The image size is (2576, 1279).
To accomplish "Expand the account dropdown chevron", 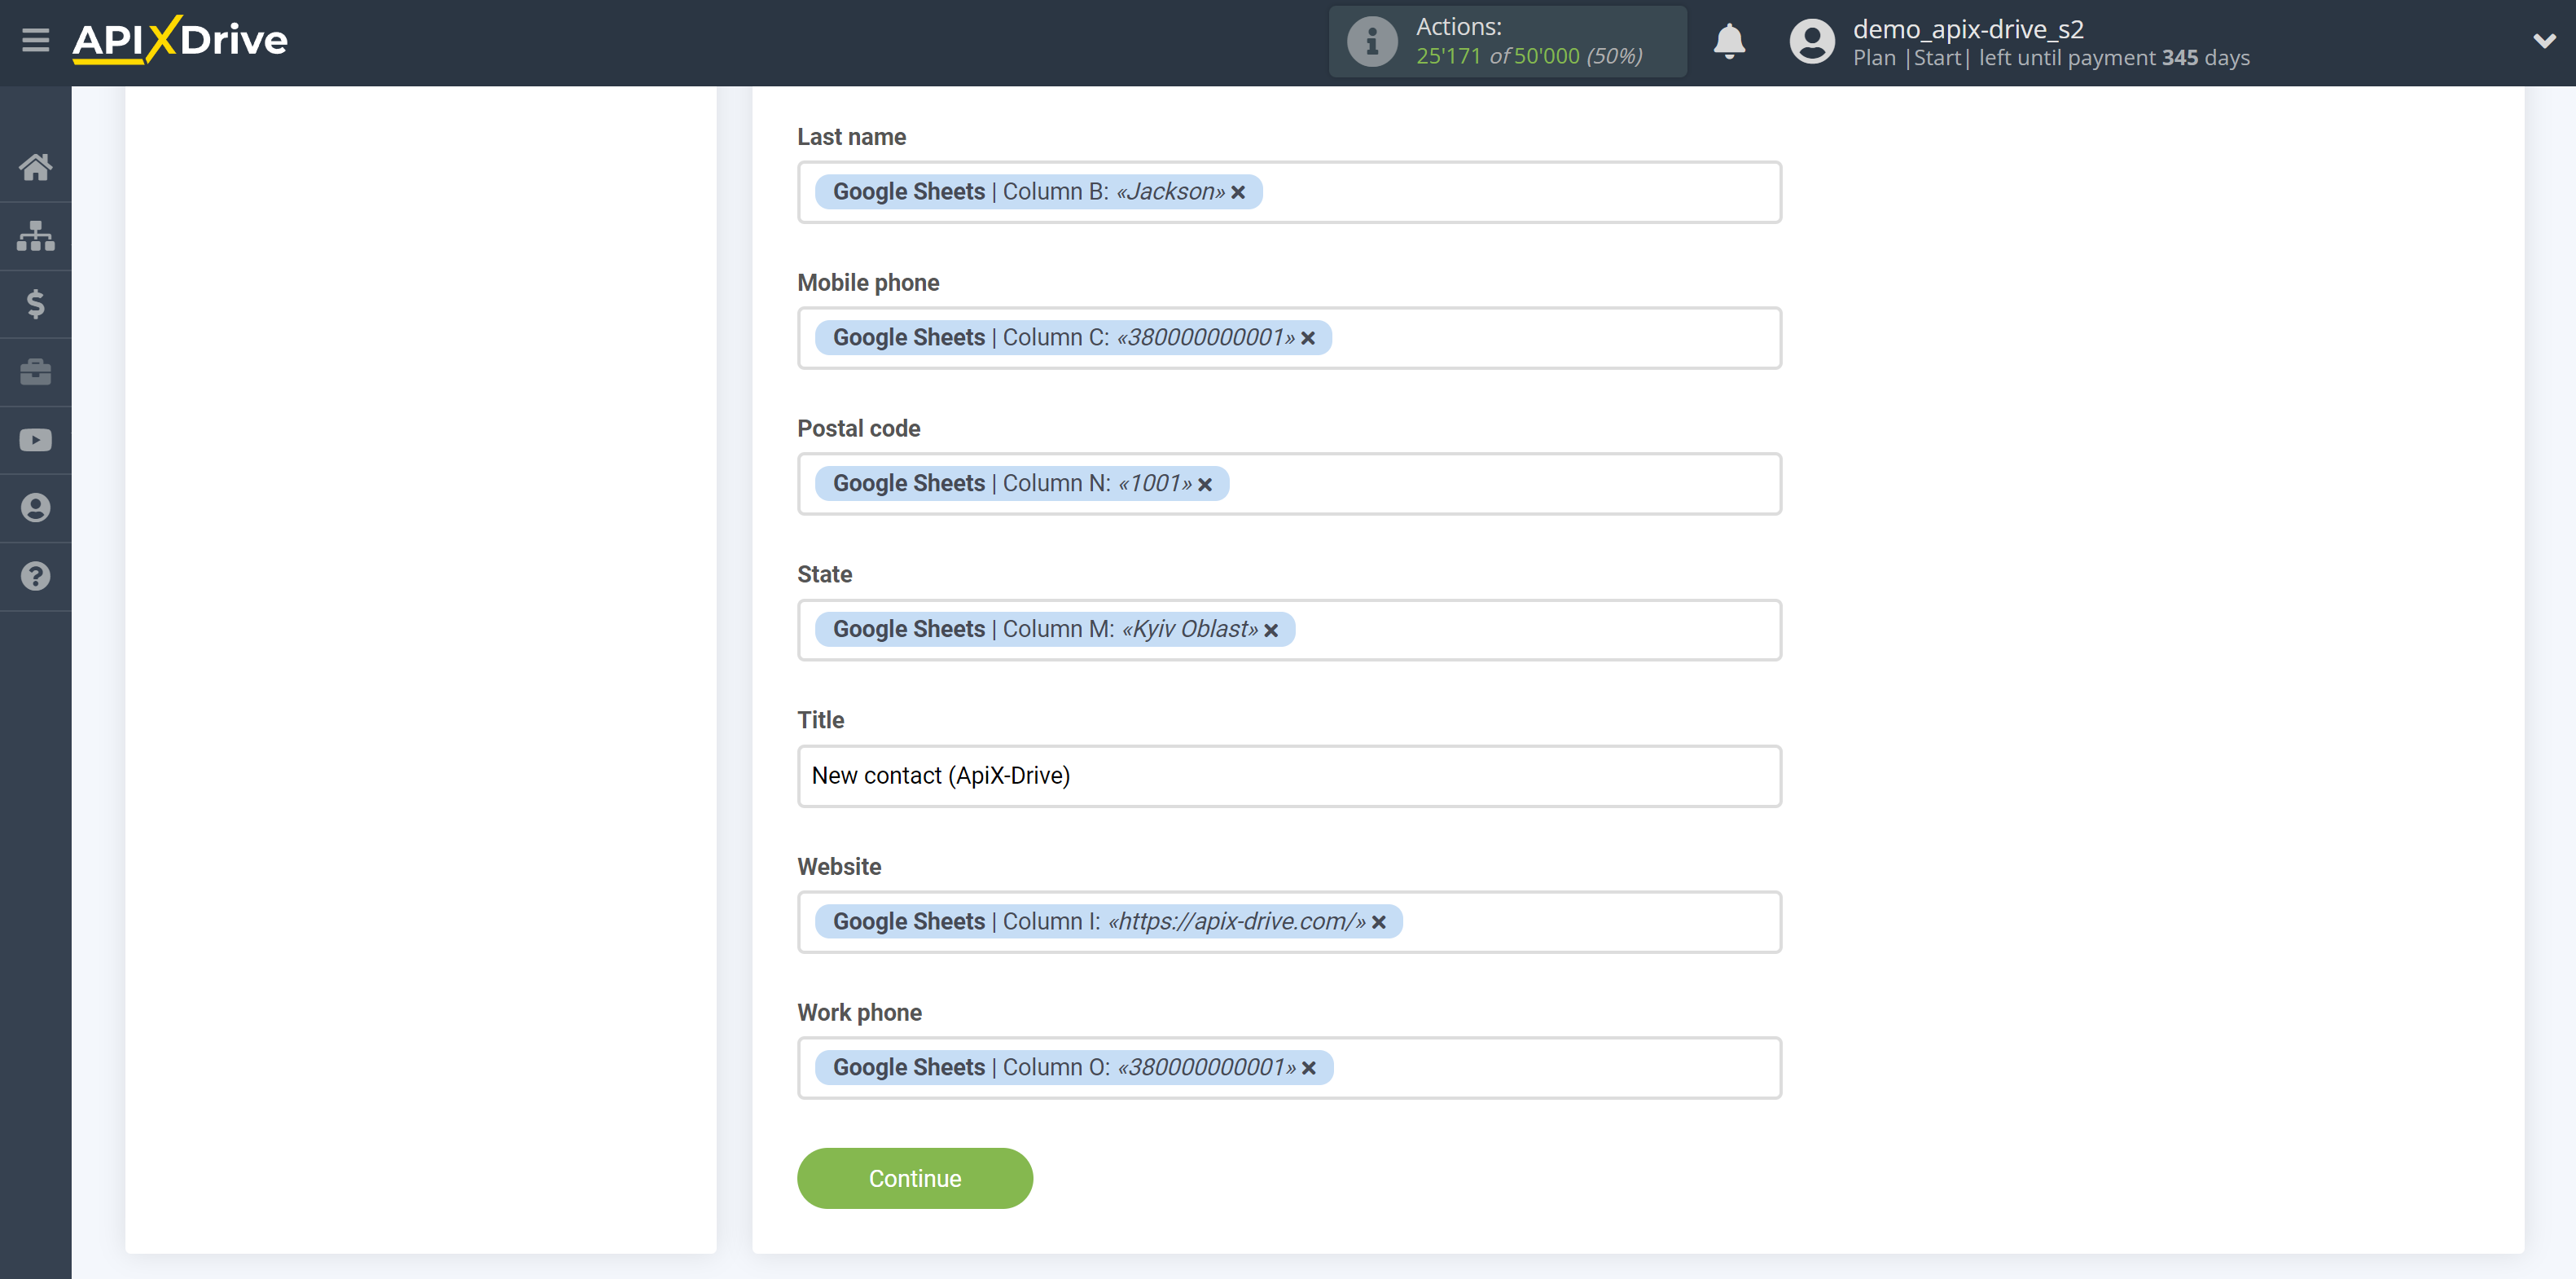I will (2544, 41).
